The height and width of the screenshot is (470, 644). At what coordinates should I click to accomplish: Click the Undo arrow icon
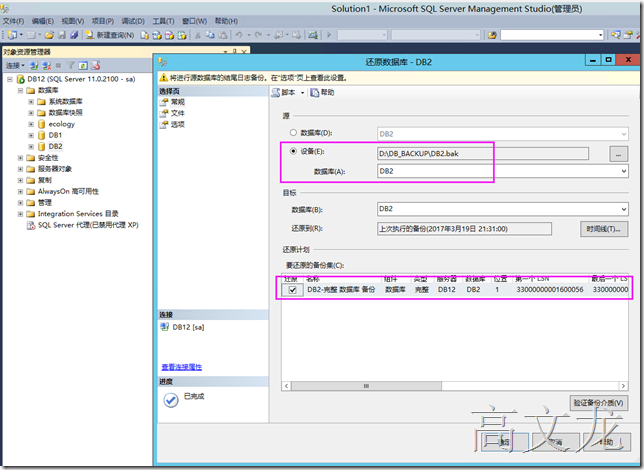click(x=239, y=35)
